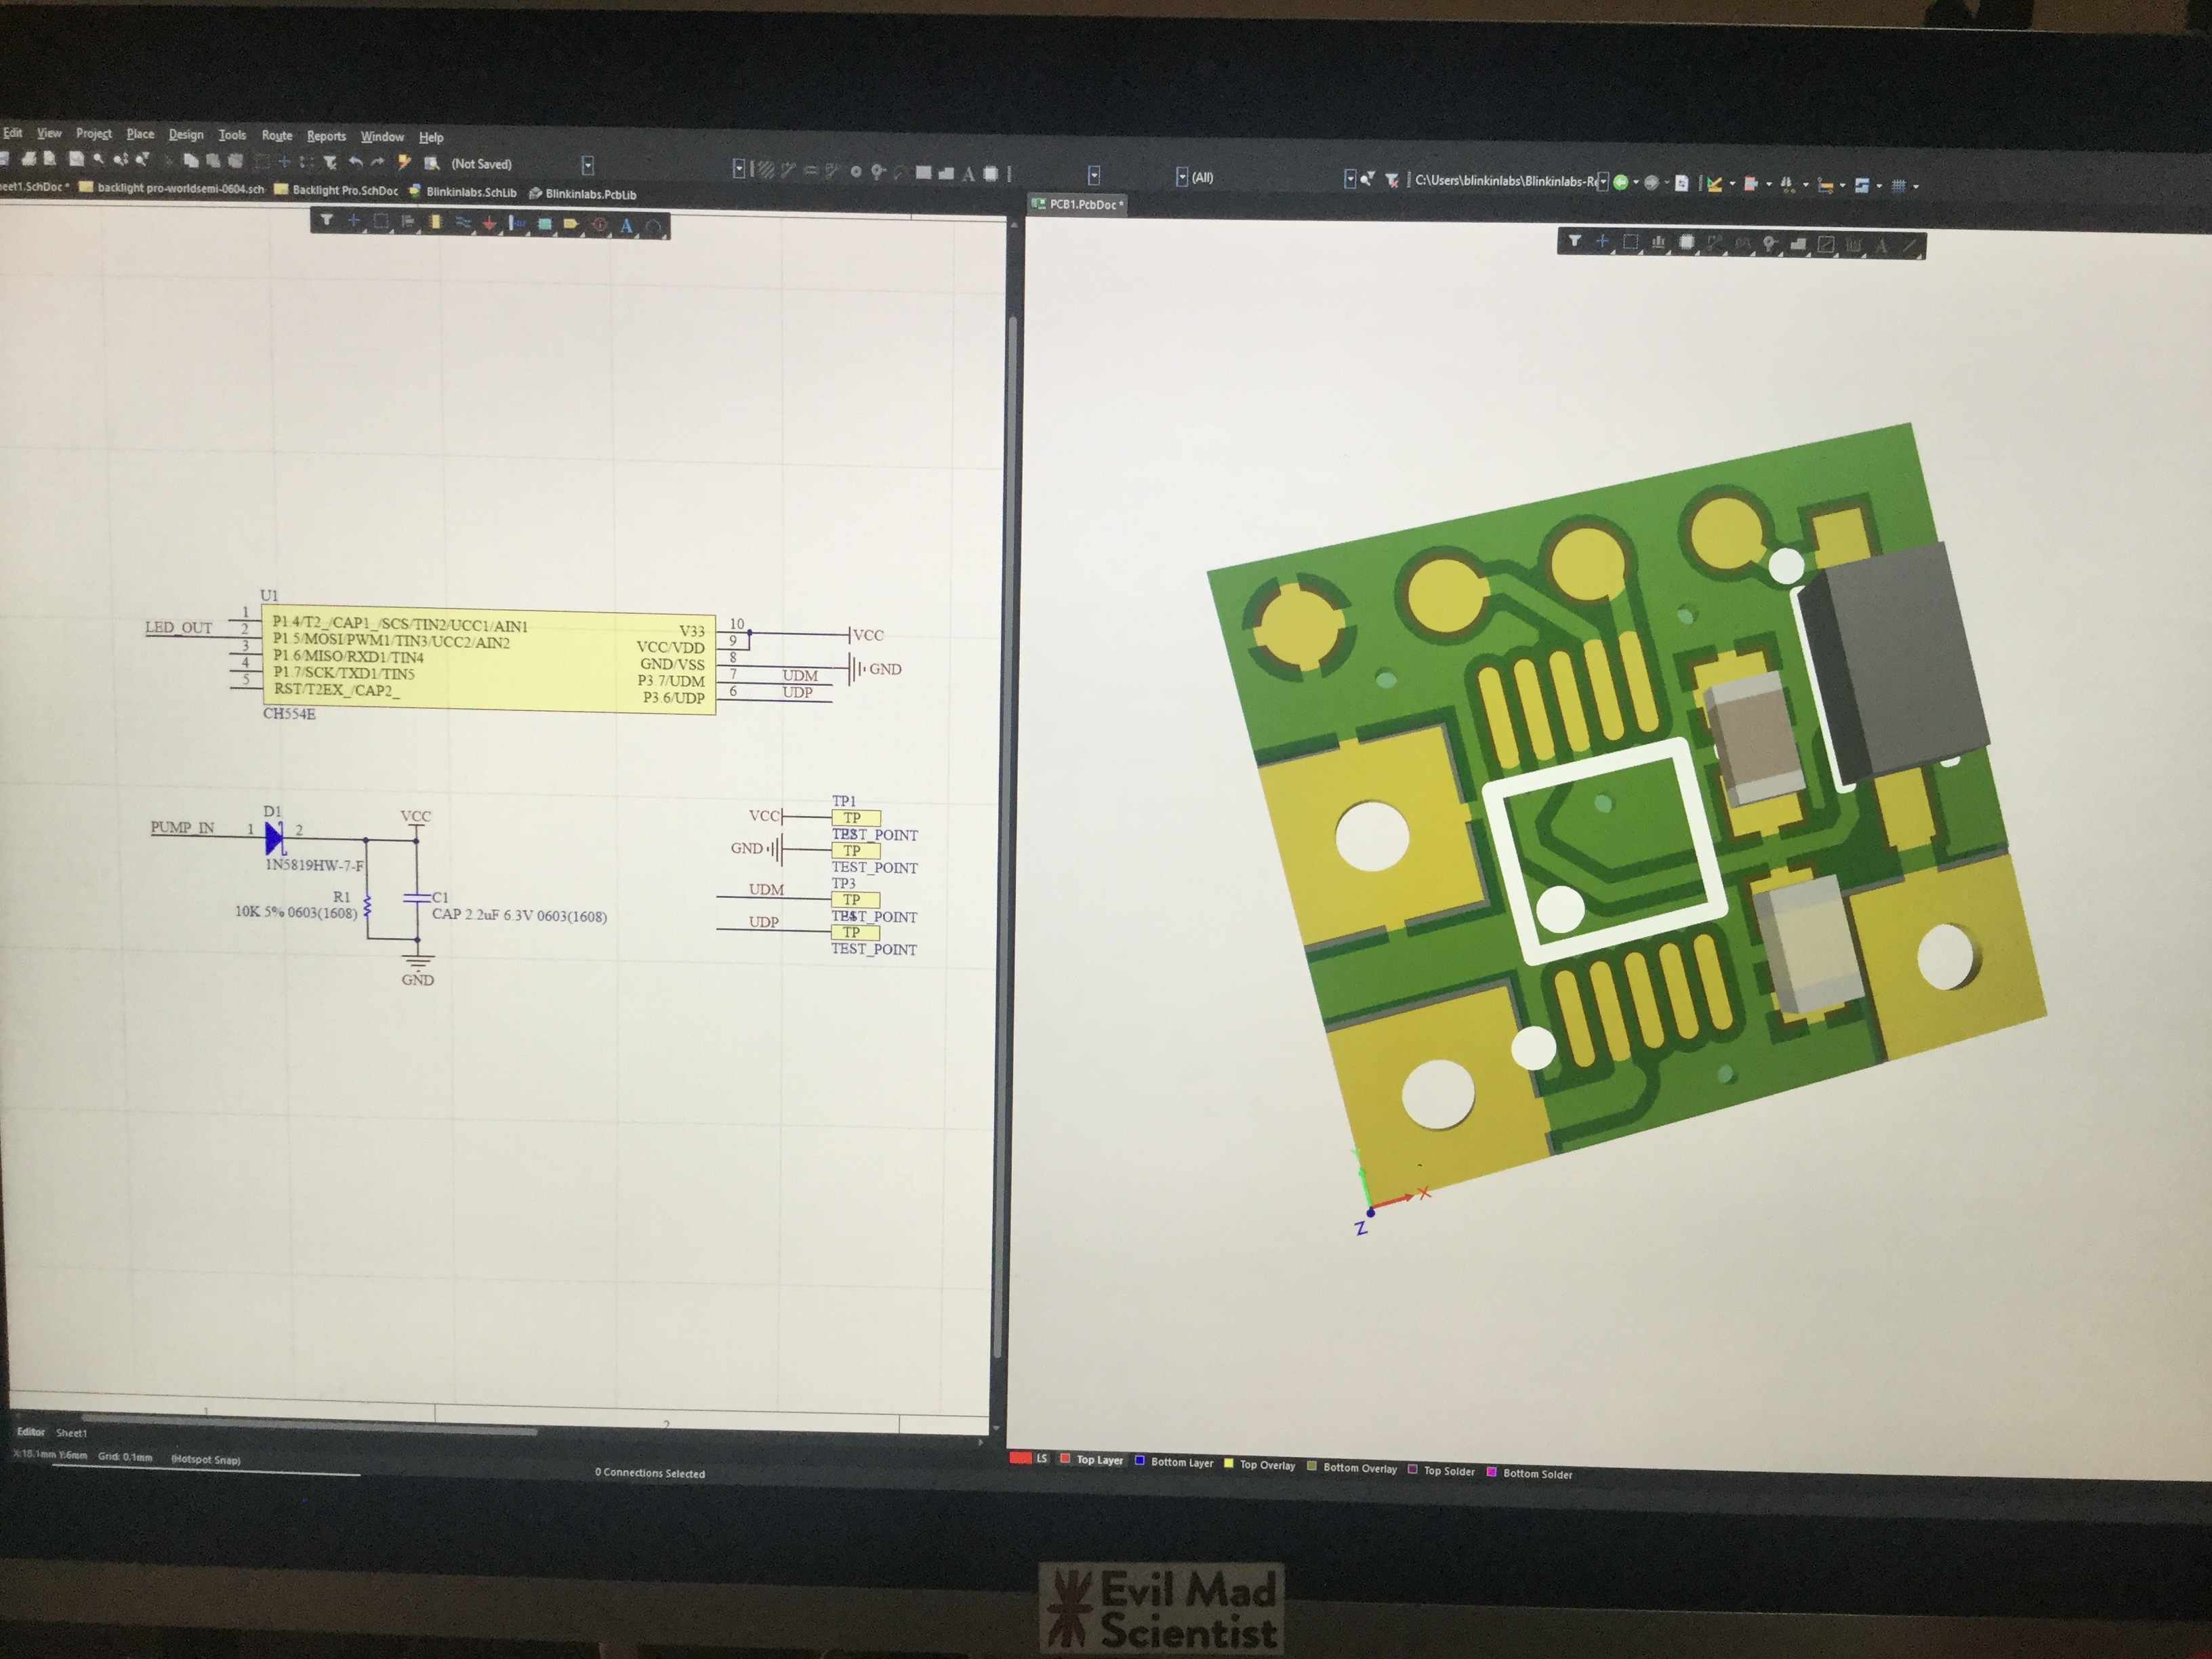Click the clear filter funnel icon
The width and height of the screenshot is (2212, 1659).
tap(1391, 180)
